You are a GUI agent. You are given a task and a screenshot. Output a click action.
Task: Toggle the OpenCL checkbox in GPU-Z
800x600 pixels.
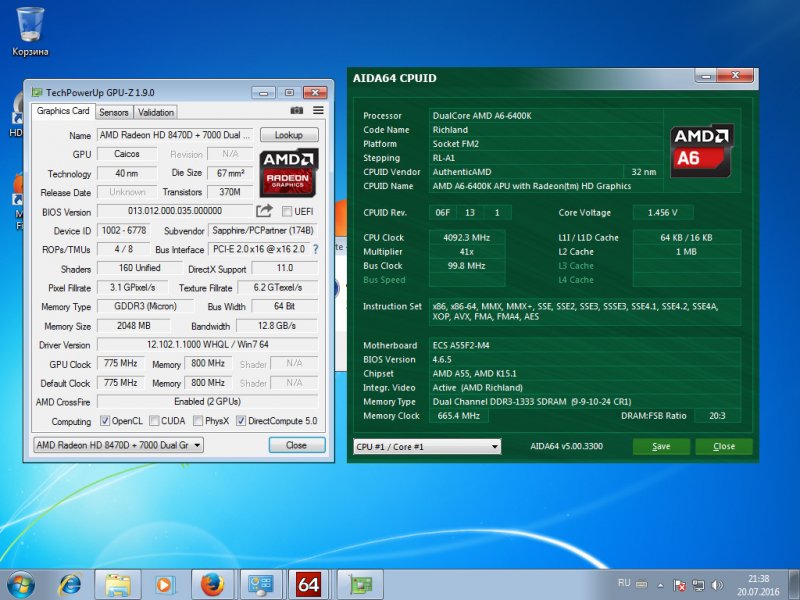click(107, 422)
